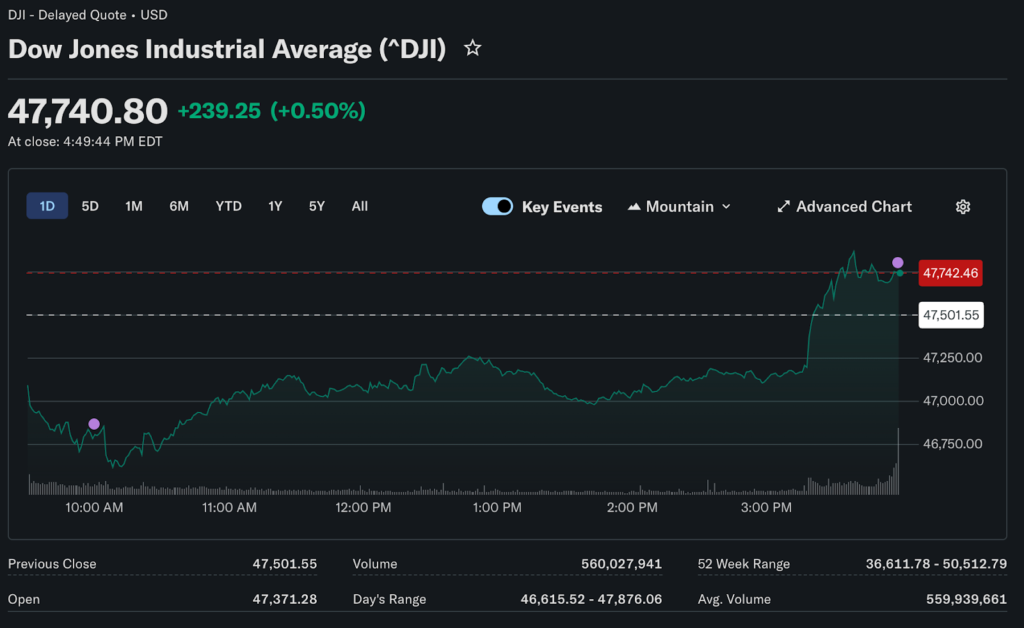This screenshot has width=1024, height=628.
Task: Click the purple key event dot near 10:00 AM
Action: point(94,424)
